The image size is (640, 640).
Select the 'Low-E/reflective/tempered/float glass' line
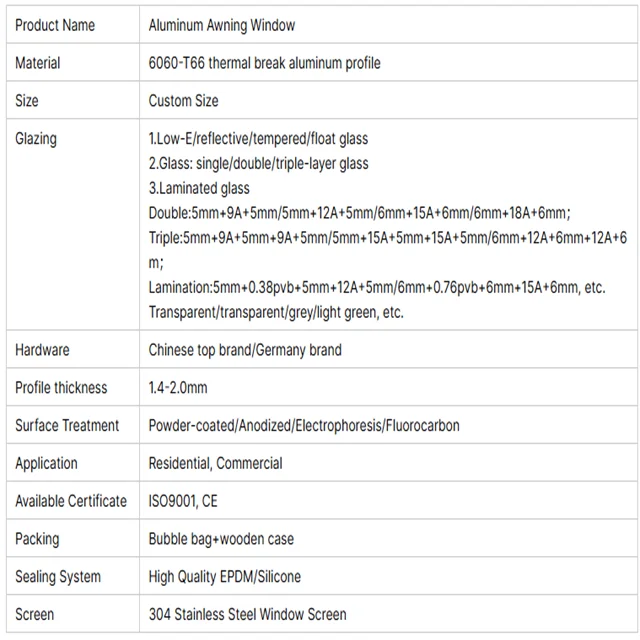pyautogui.click(x=258, y=139)
